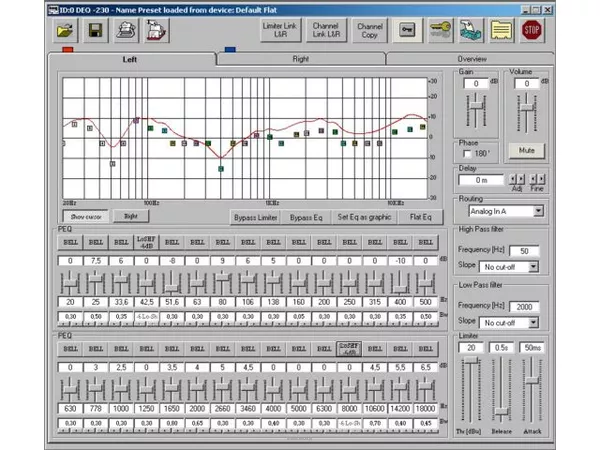This screenshot has width=600, height=450.
Task: Click the Delay Adj right arrow
Action: [x=521, y=179]
